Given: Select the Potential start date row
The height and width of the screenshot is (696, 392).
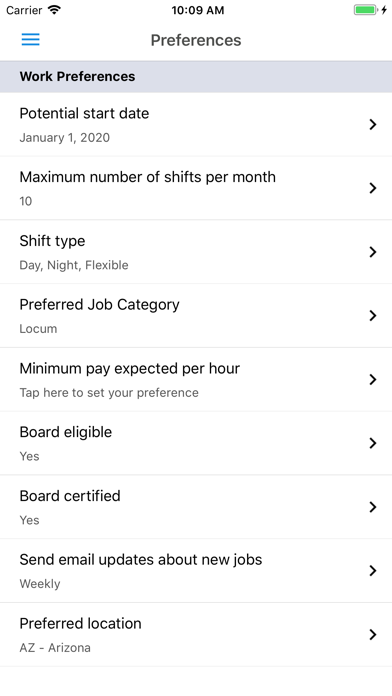Looking at the screenshot, I should click(x=196, y=124).
